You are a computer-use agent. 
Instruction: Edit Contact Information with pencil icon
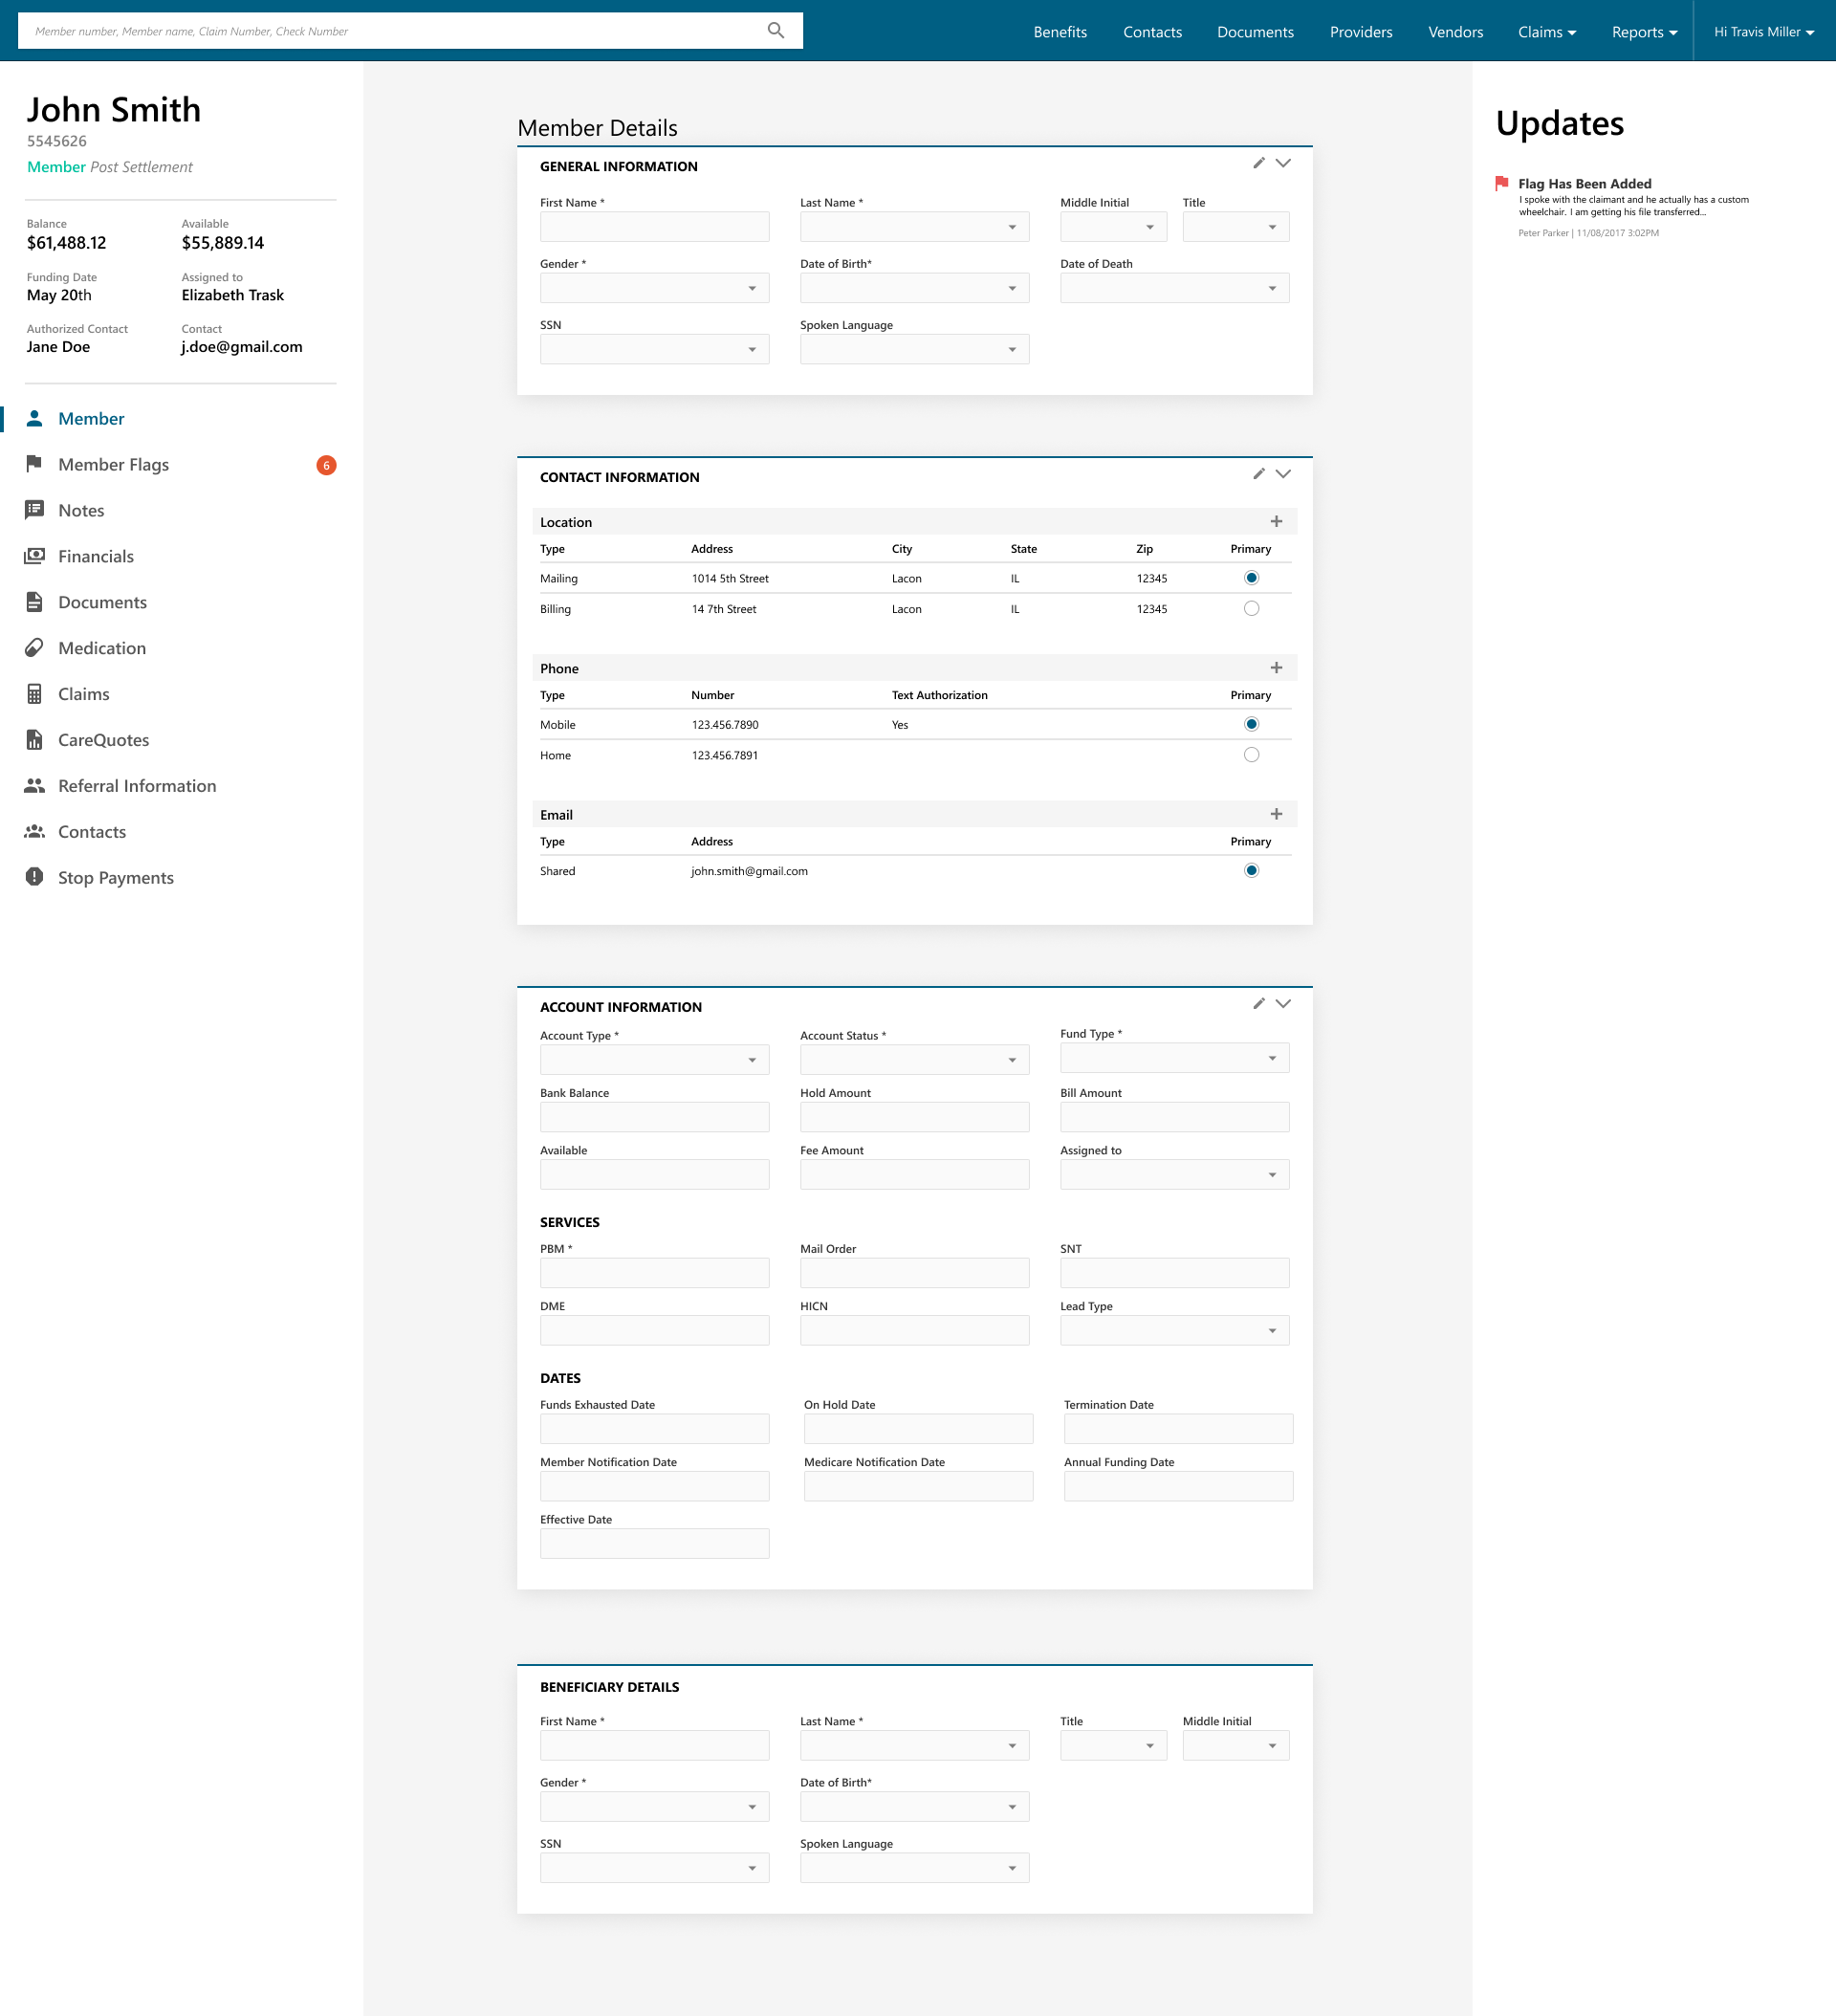coord(1259,473)
